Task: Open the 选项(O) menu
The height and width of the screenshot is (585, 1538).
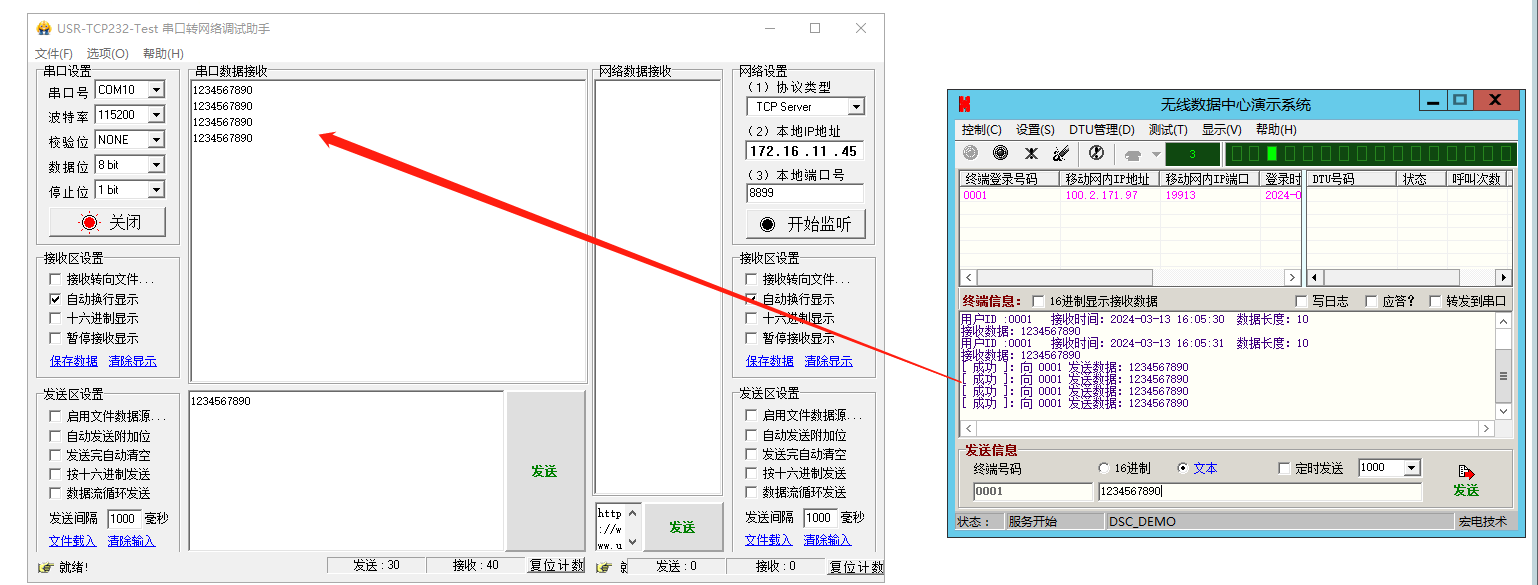Action: pyautogui.click(x=107, y=53)
